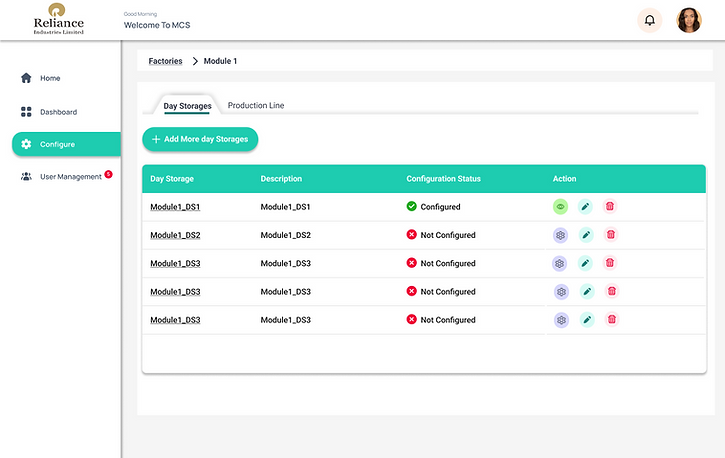Select the Module1_DS1 description cell
Screen dimensions: 725x458
pyautogui.click(x=285, y=207)
